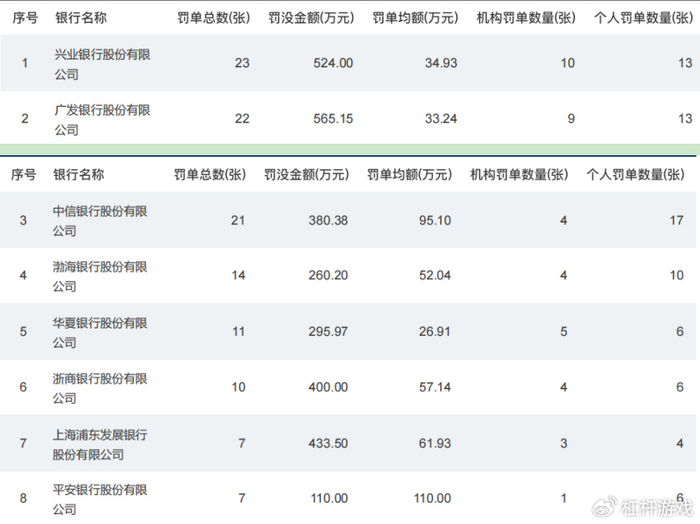The width and height of the screenshot is (700, 524).
Task: Click the 57.14 average in 浙商银行 row
Action: pos(435,387)
